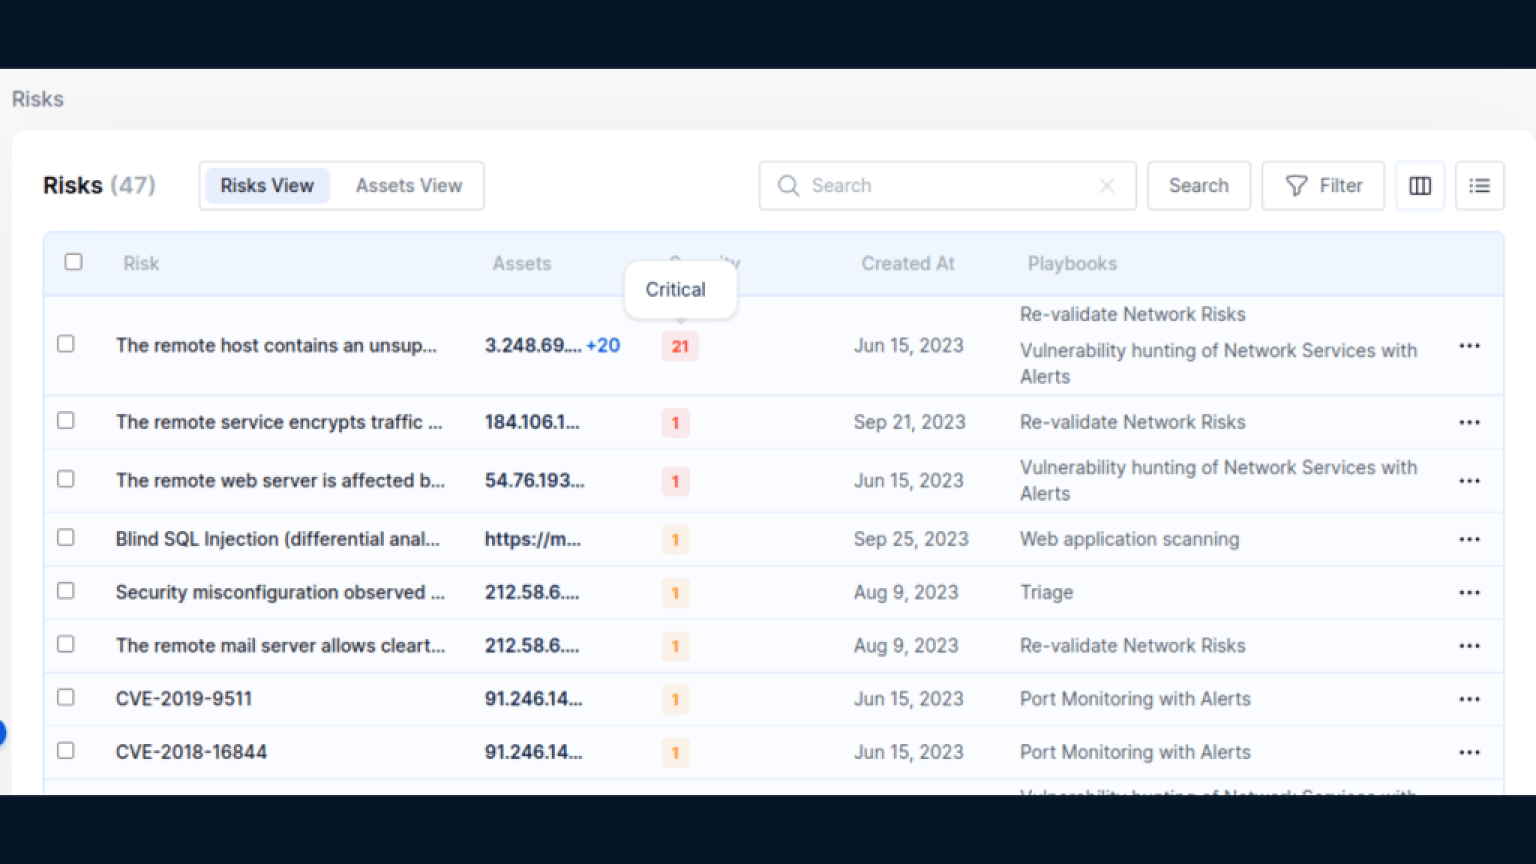Open more options for Security misconfiguration row
This screenshot has height=864, width=1536.
(1469, 593)
